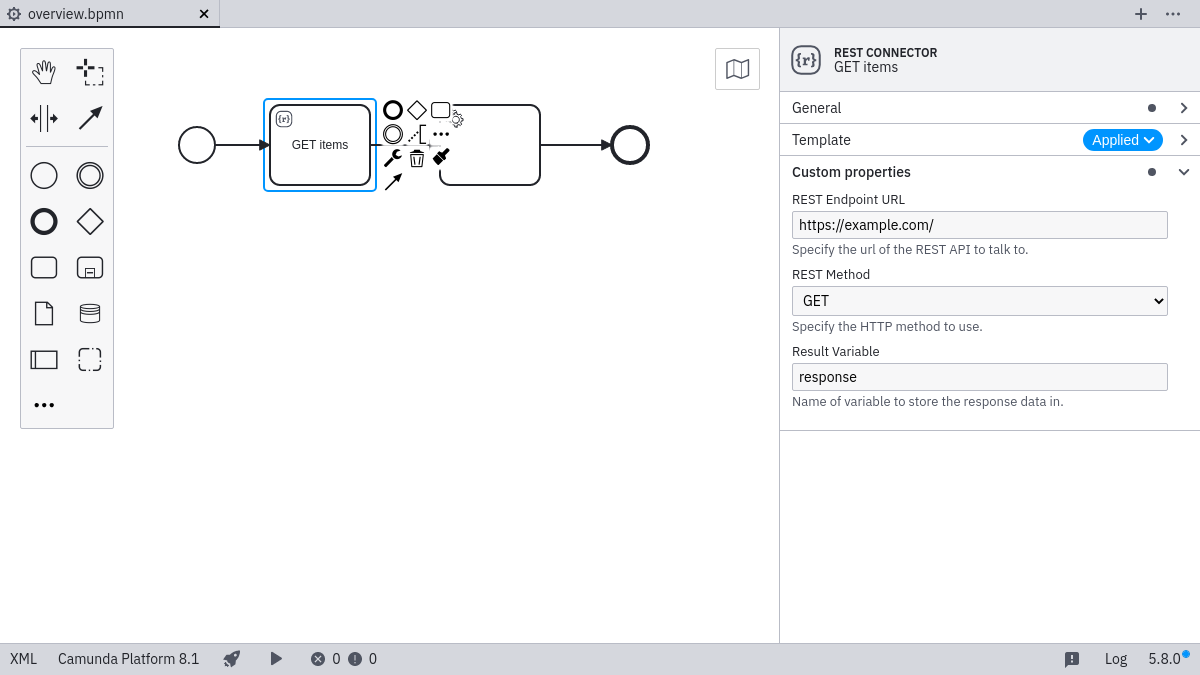Open the tab options menu with three dots
The height and width of the screenshot is (675, 1200).
coord(1174,14)
